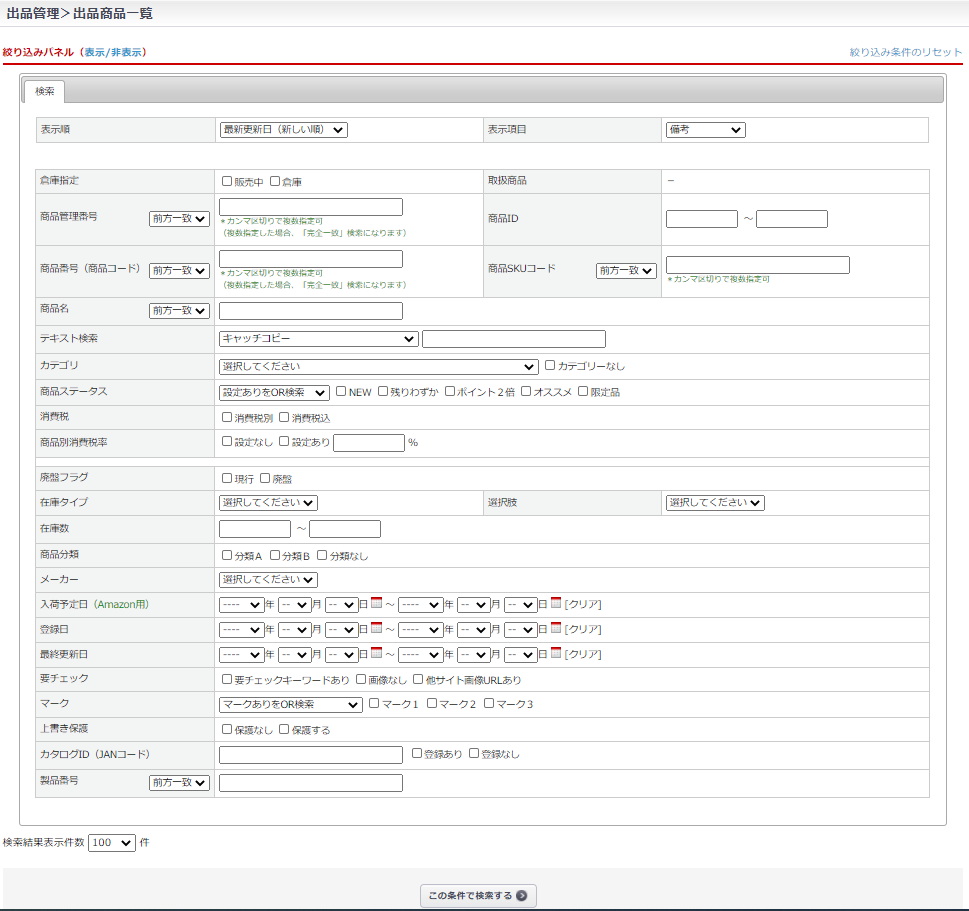Expand the 検索結果表示件数 dropdown

coord(111,843)
